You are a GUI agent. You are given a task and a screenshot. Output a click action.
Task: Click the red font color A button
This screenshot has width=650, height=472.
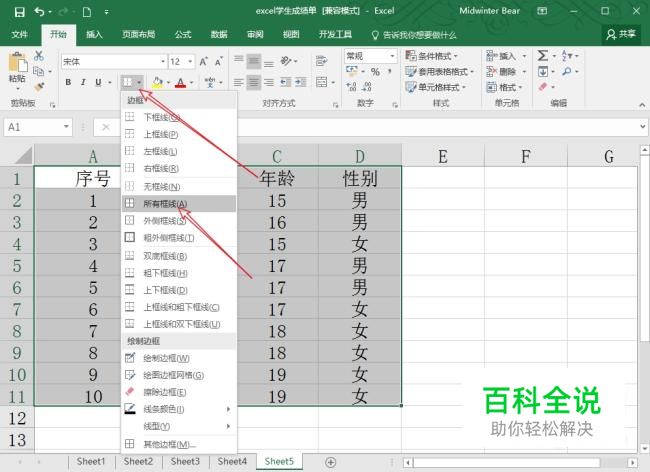pyautogui.click(x=180, y=82)
